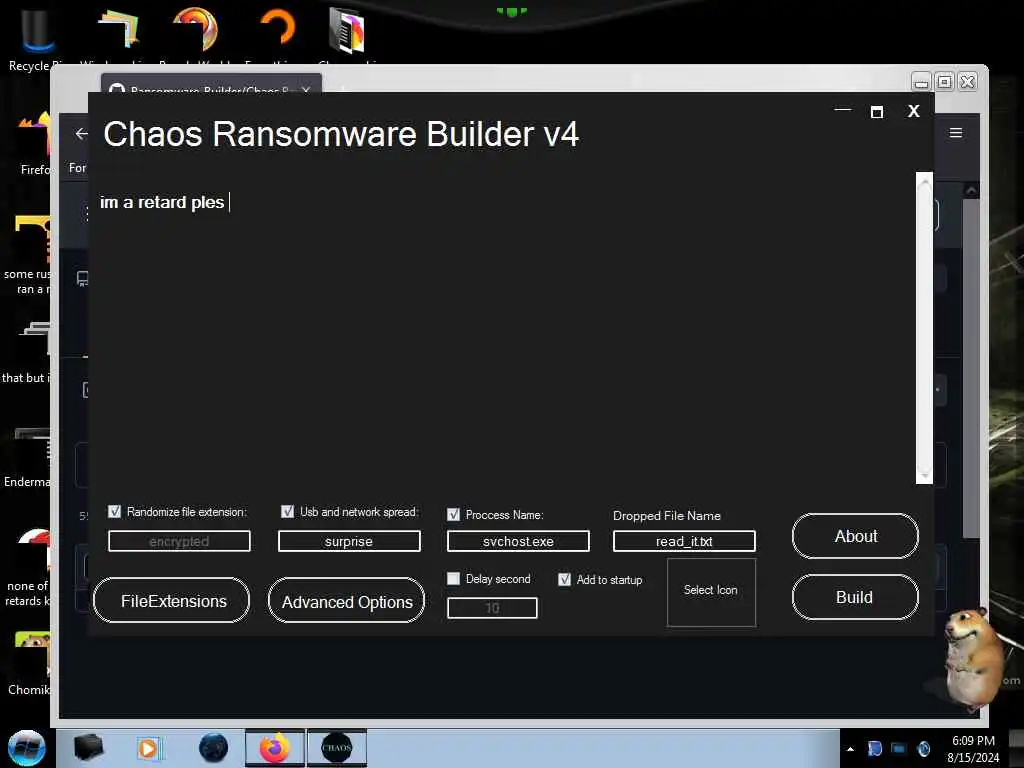Click the note text area scrollbar
This screenshot has width=1024, height=768.
(x=924, y=328)
